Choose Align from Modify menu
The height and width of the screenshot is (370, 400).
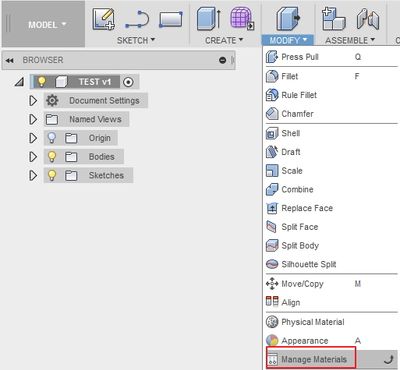[x=332, y=302]
